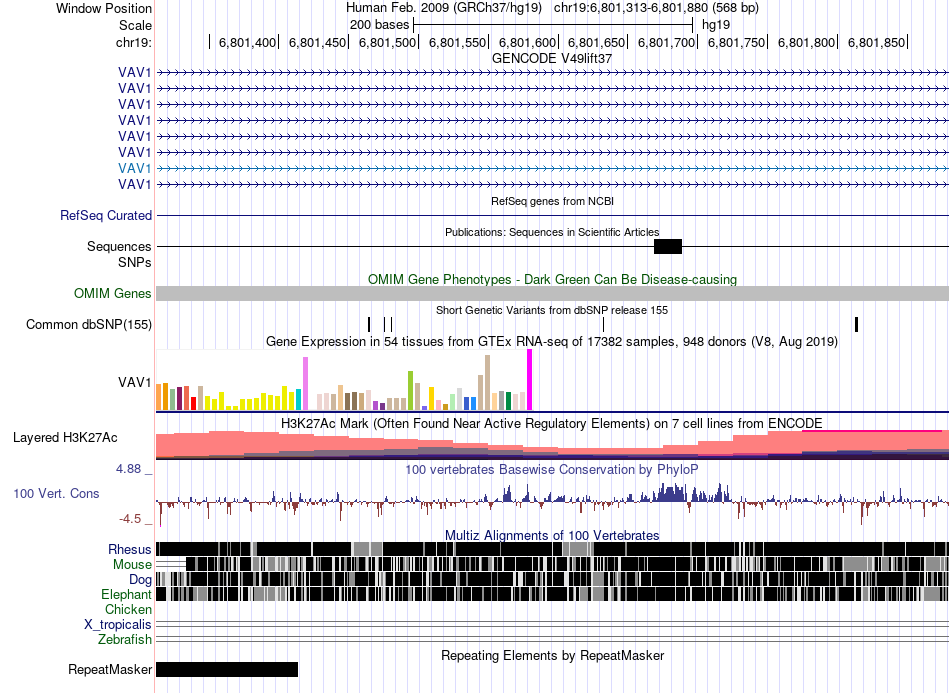This screenshot has height=693, width=950.
Task: Open Publications: Sequences in Scientific Articles title
Action: click(x=552, y=232)
